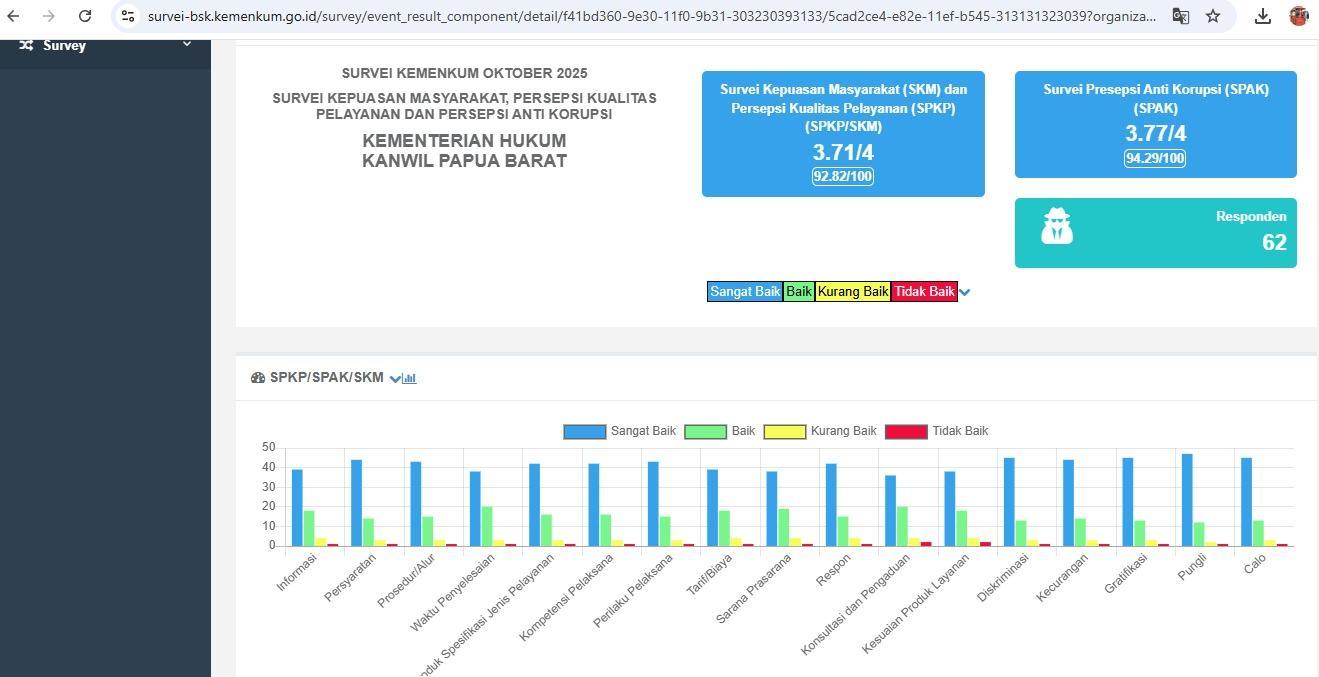Click the Responden spy icon

pyautogui.click(x=1057, y=227)
